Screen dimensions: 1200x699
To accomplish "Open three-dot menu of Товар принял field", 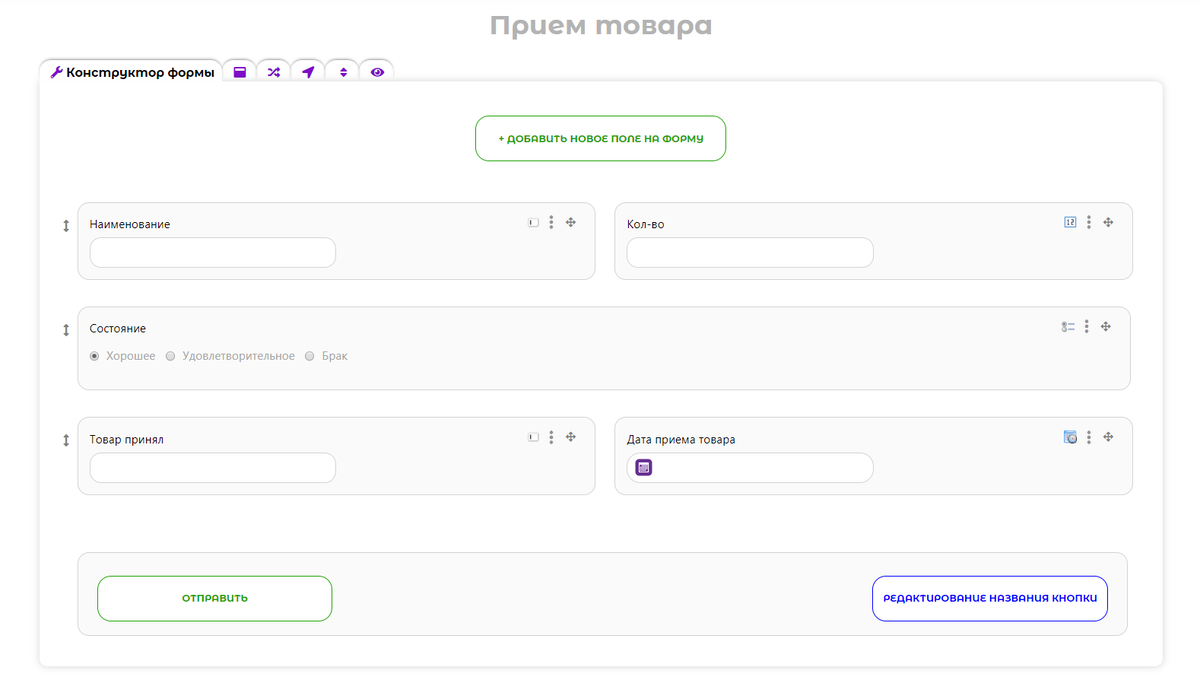I will pyautogui.click(x=551, y=437).
